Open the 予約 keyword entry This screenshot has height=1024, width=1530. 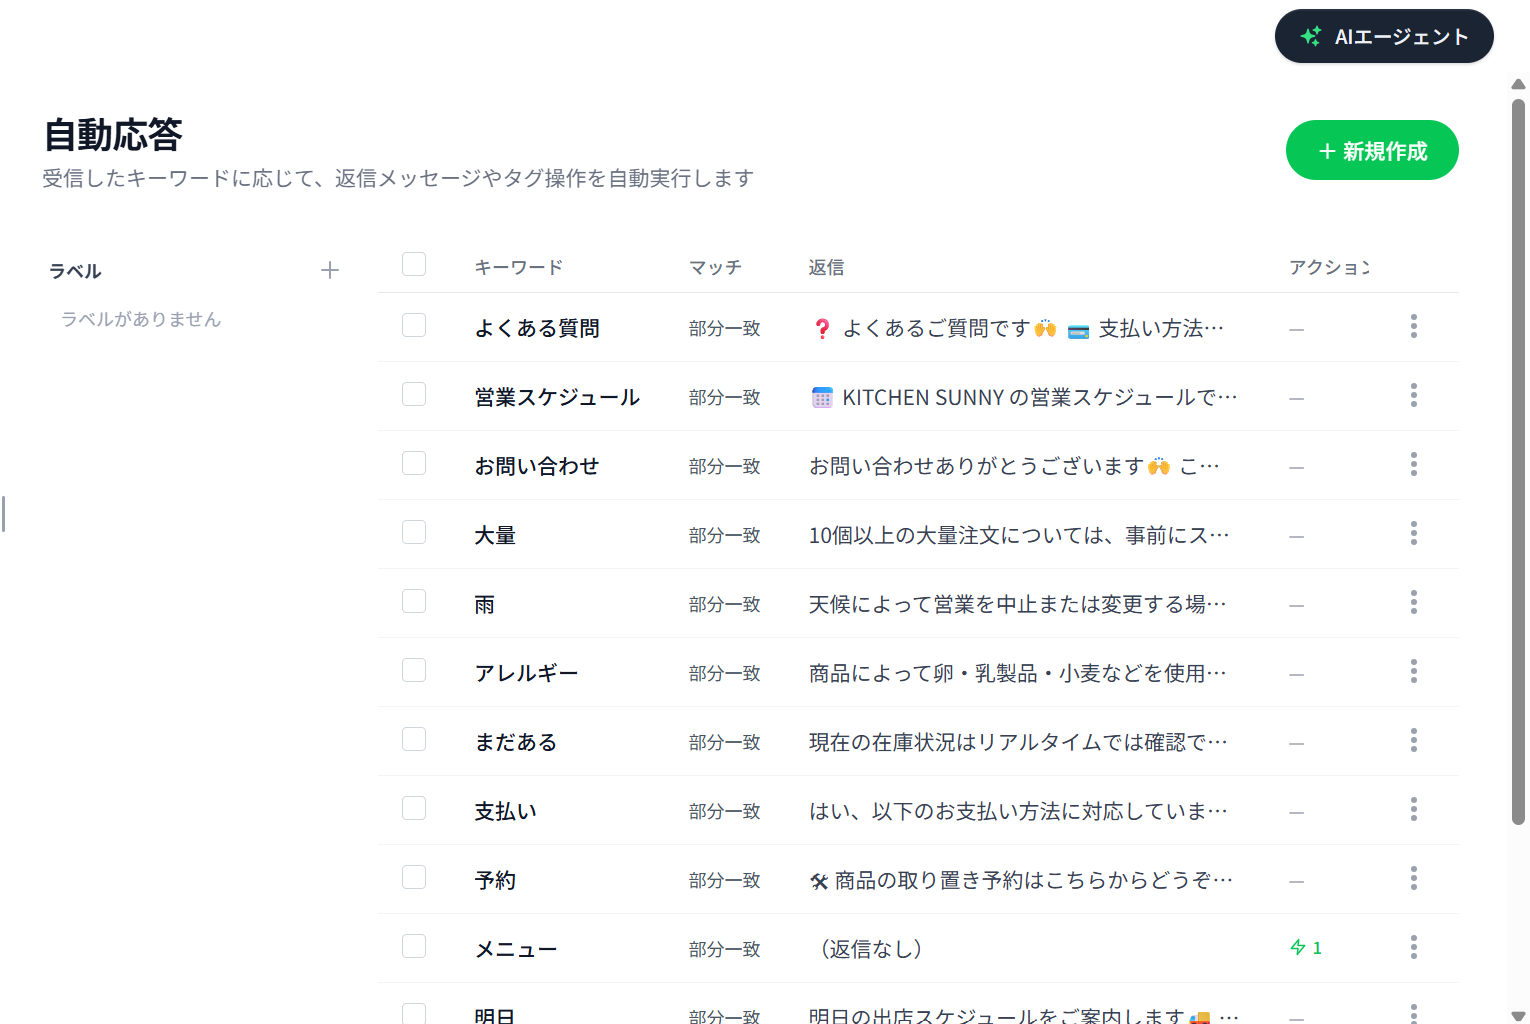point(495,880)
